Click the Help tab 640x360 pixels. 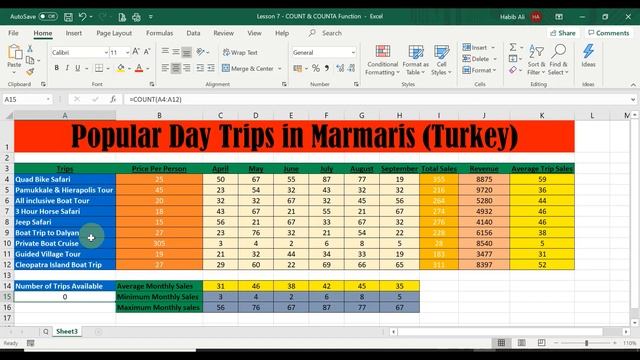click(x=282, y=33)
